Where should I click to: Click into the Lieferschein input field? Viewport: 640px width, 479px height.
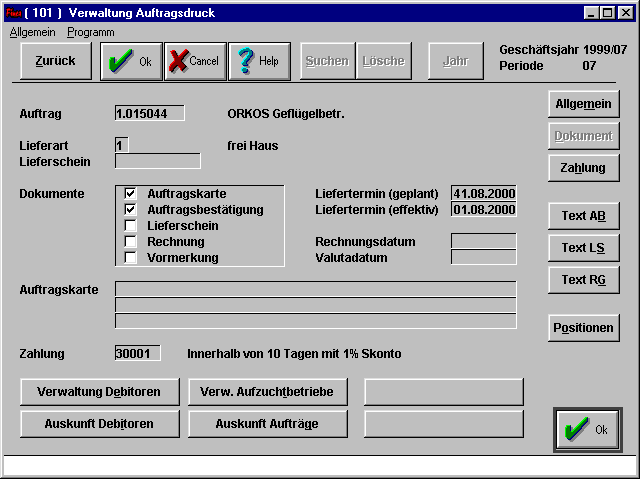(x=158, y=161)
